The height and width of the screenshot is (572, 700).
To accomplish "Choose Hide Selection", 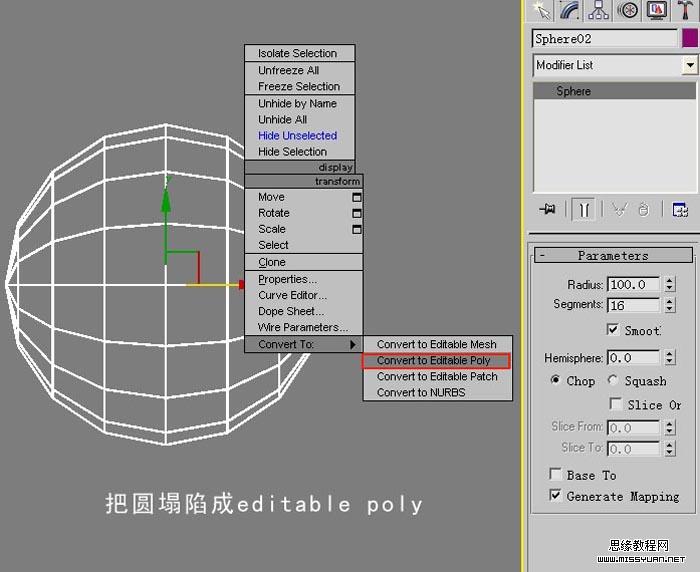I will click(300, 152).
